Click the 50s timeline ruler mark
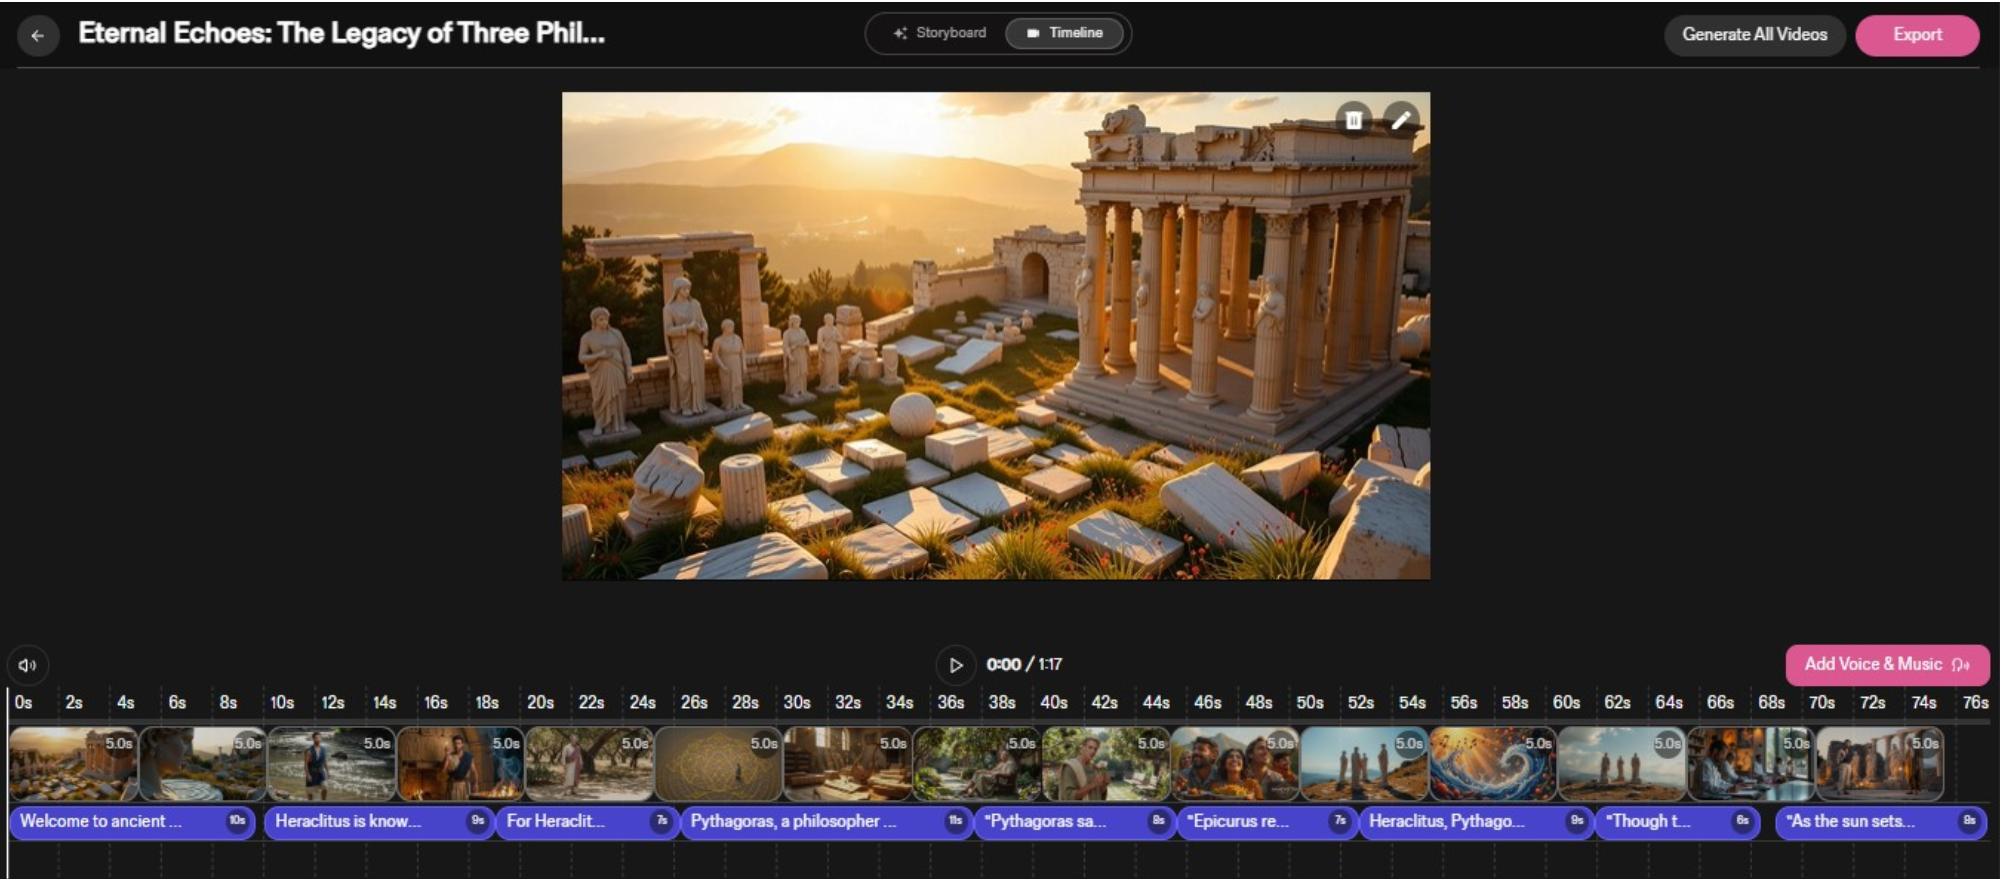 tap(1309, 703)
